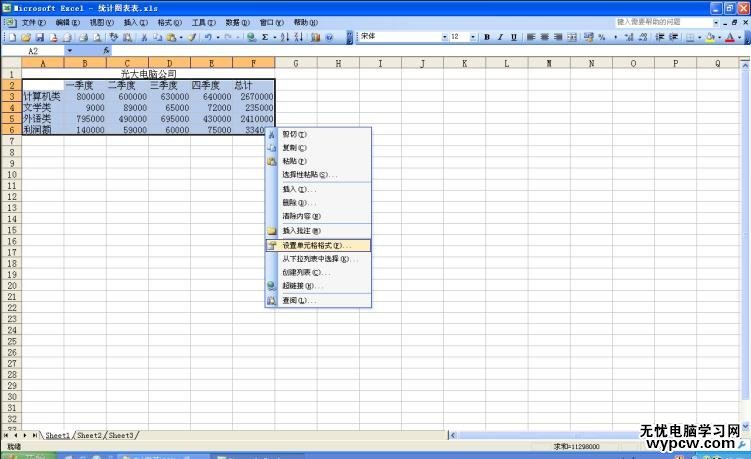
Task: Cut selection using the scissors icon
Action: [x=144, y=37]
